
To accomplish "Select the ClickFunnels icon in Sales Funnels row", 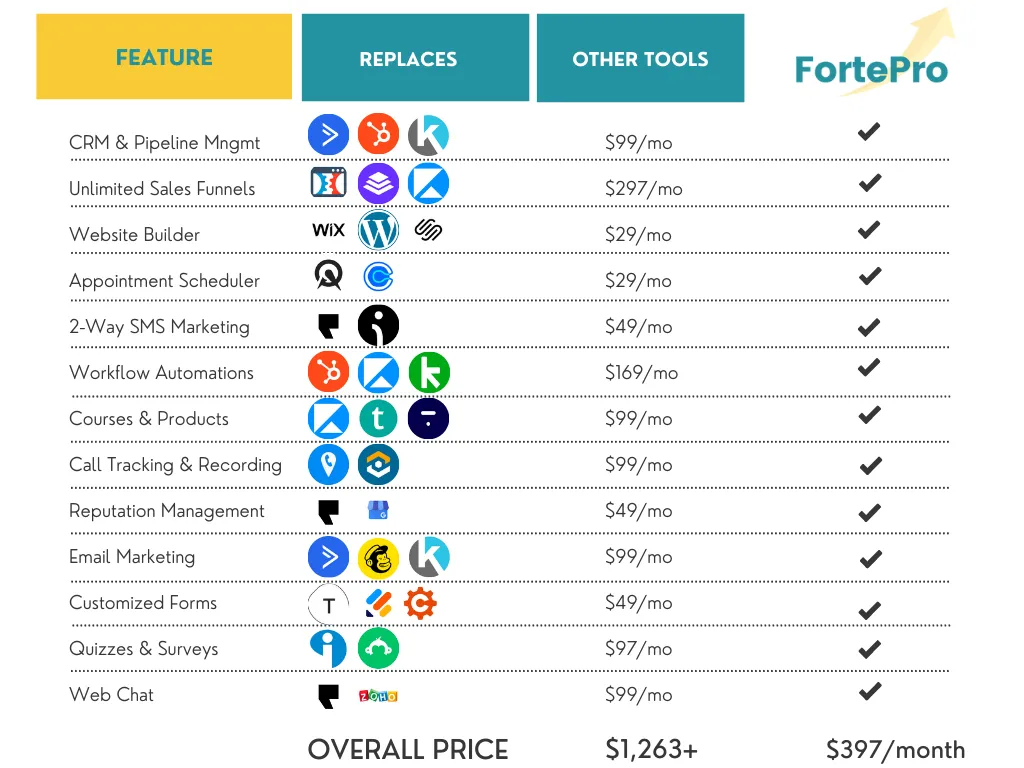I will click(x=328, y=182).
